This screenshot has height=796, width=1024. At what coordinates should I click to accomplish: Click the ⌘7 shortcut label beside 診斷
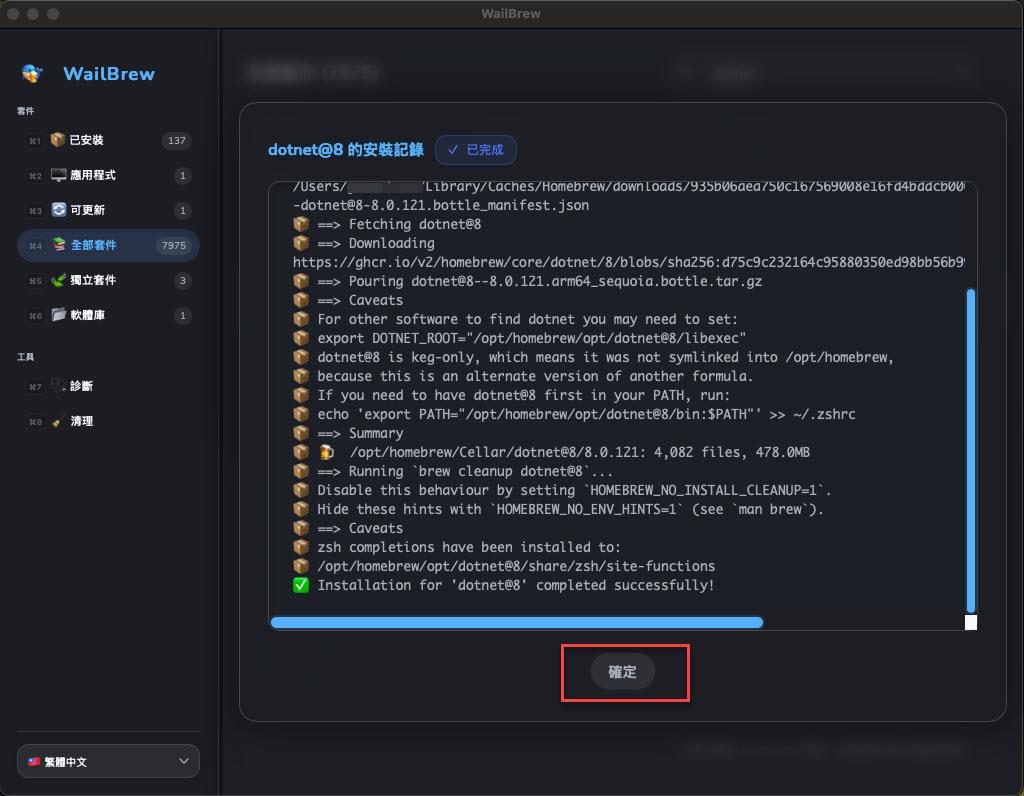[35, 387]
